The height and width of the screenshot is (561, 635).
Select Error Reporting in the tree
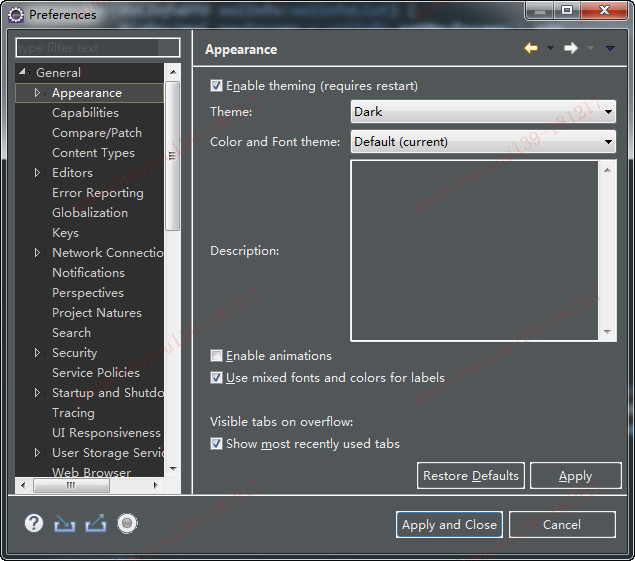(98, 193)
